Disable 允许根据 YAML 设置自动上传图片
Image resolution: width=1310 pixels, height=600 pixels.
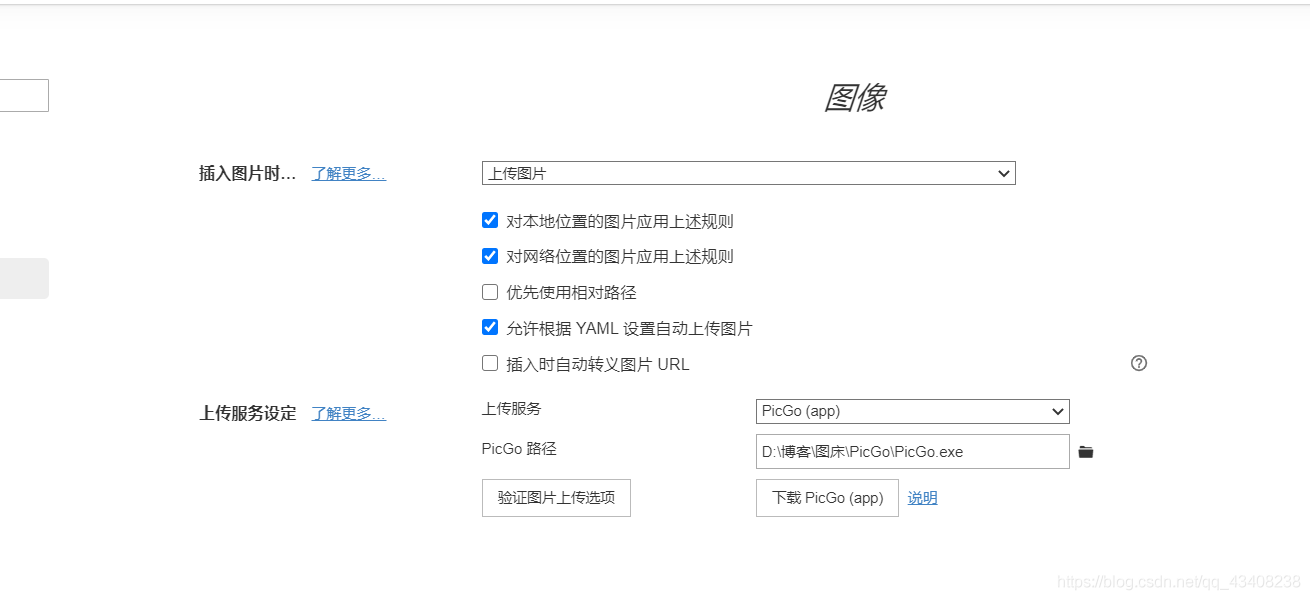click(x=489, y=326)
